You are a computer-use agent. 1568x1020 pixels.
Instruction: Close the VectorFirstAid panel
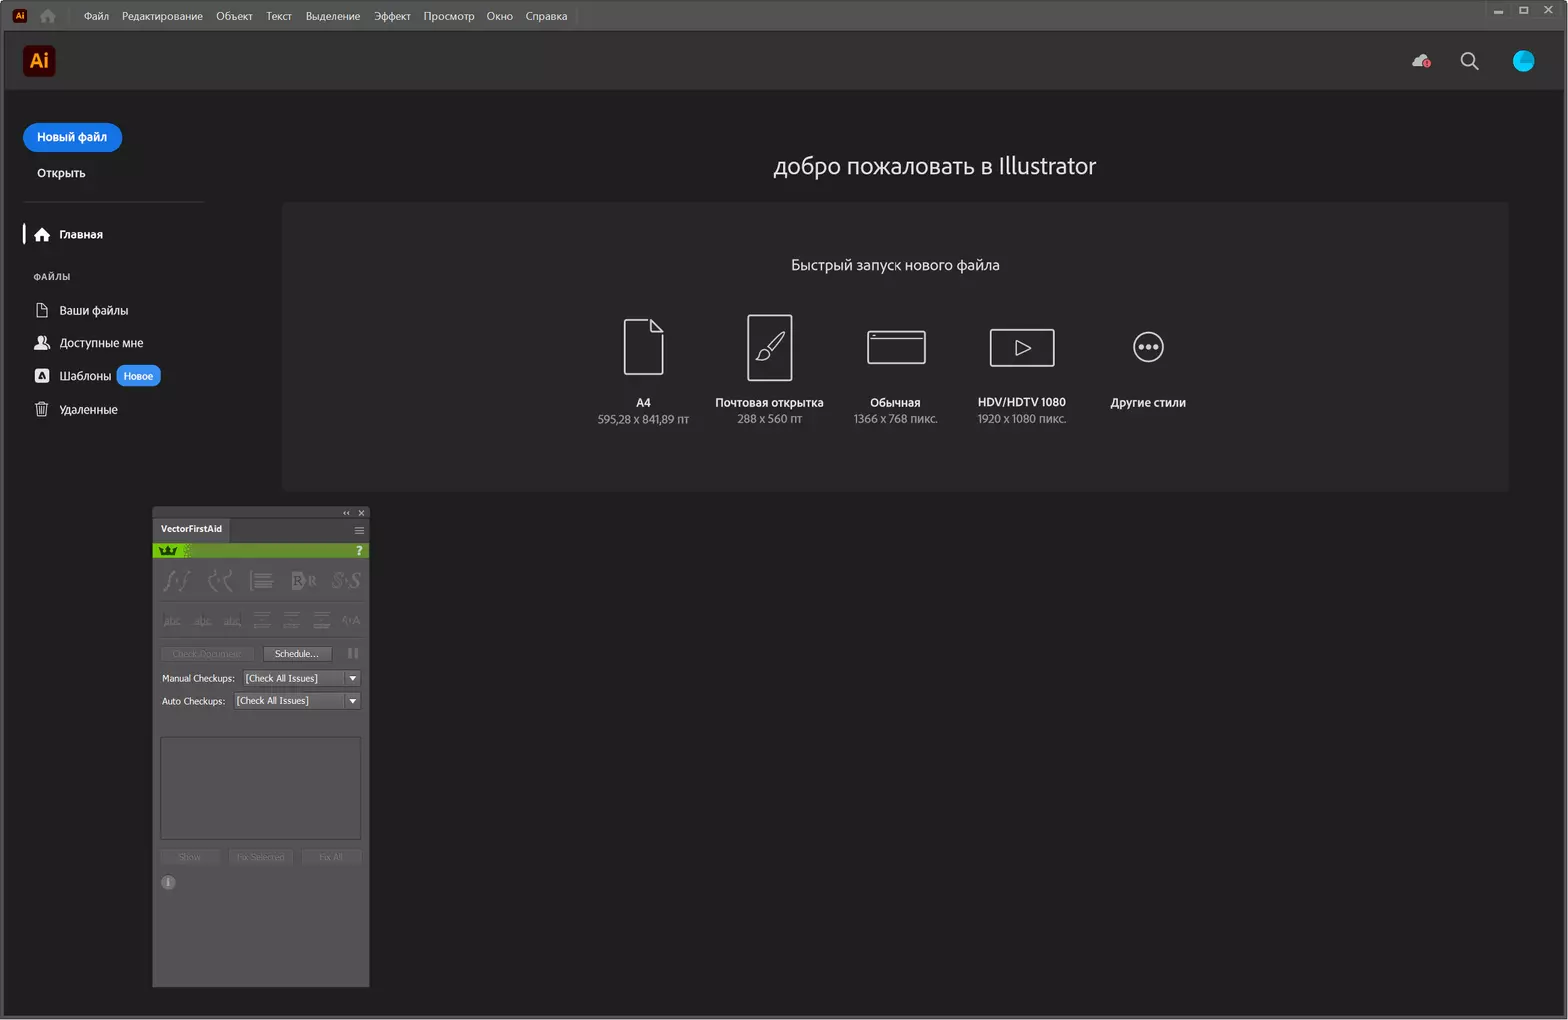point(361,513)
